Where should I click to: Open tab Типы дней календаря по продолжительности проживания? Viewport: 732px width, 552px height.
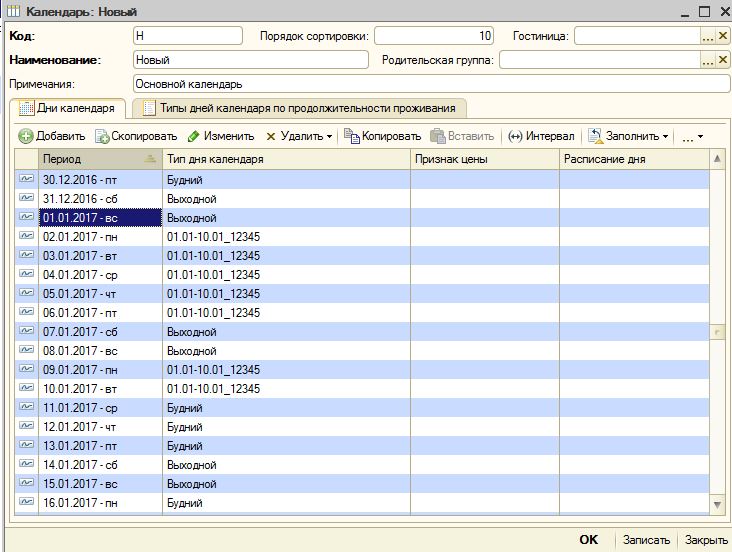300,108
